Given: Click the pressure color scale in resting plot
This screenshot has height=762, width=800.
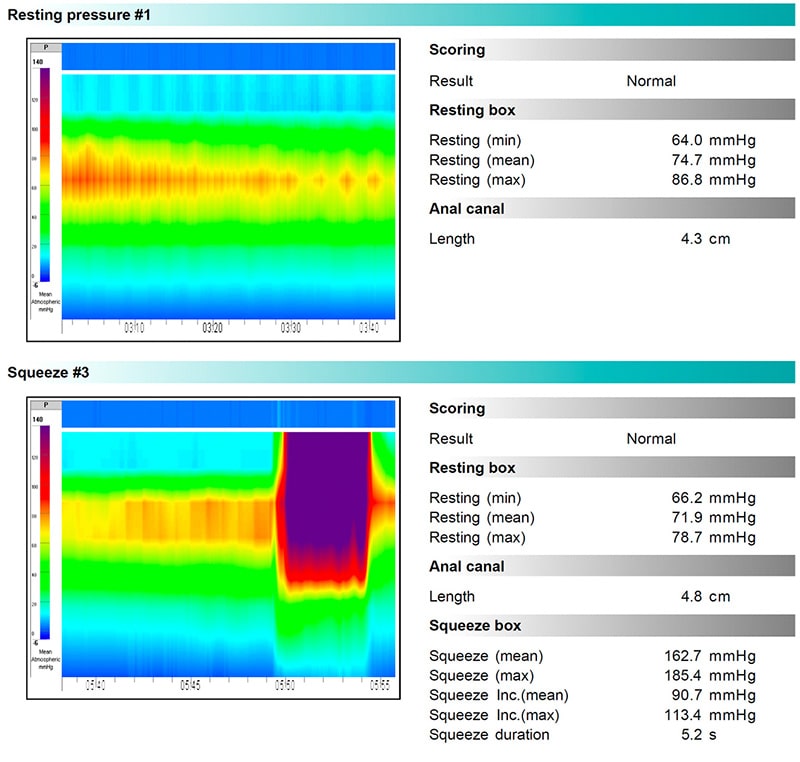Looking at the screenshot, I should [x=45, y=174].
